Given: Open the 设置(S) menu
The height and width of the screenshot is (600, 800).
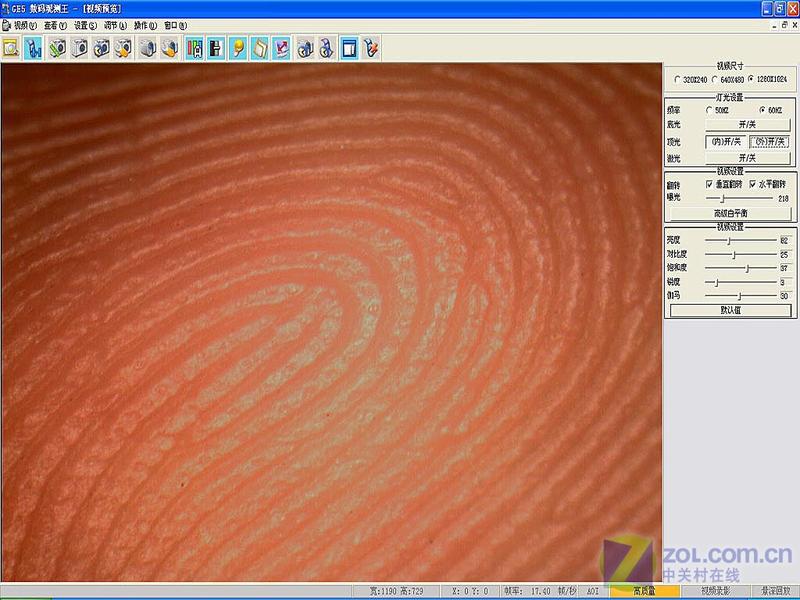Looking at the screenshot, I should [85, 25].
